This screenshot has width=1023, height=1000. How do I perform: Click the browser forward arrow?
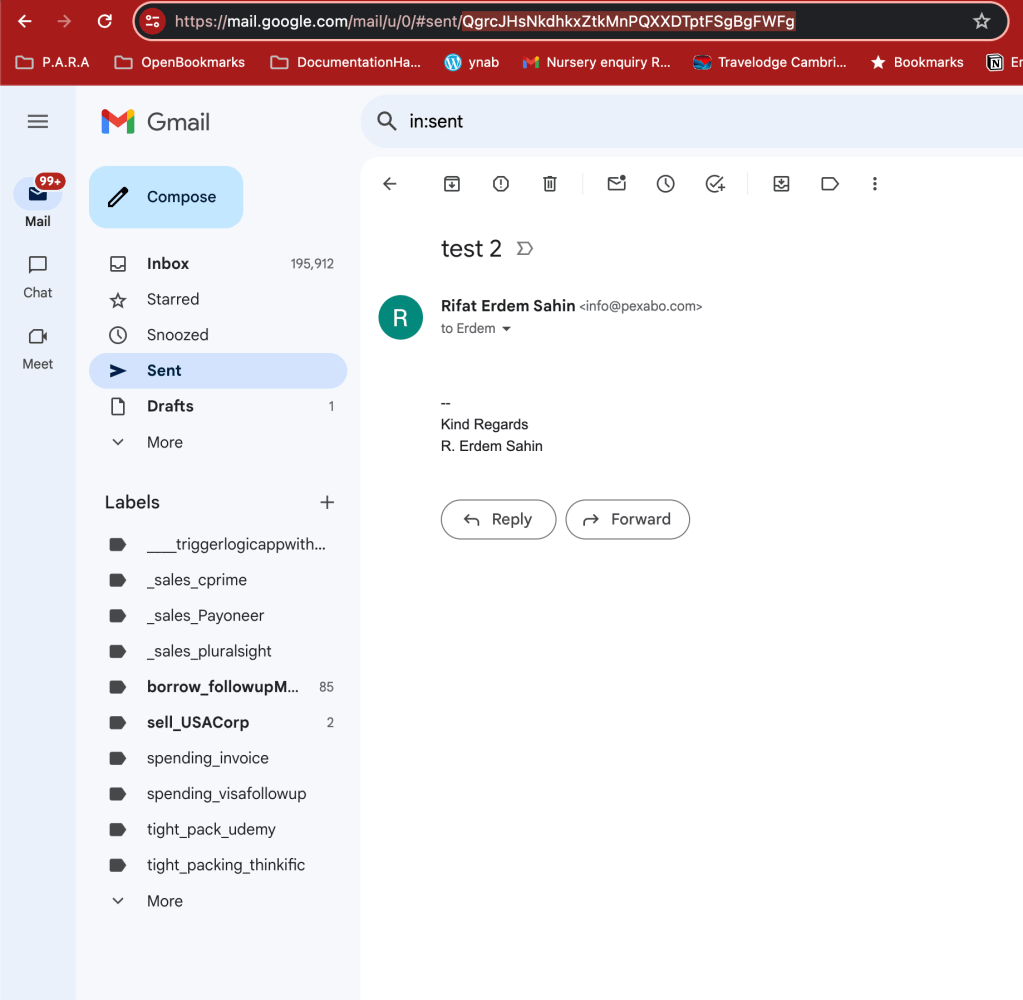(64, 22)
